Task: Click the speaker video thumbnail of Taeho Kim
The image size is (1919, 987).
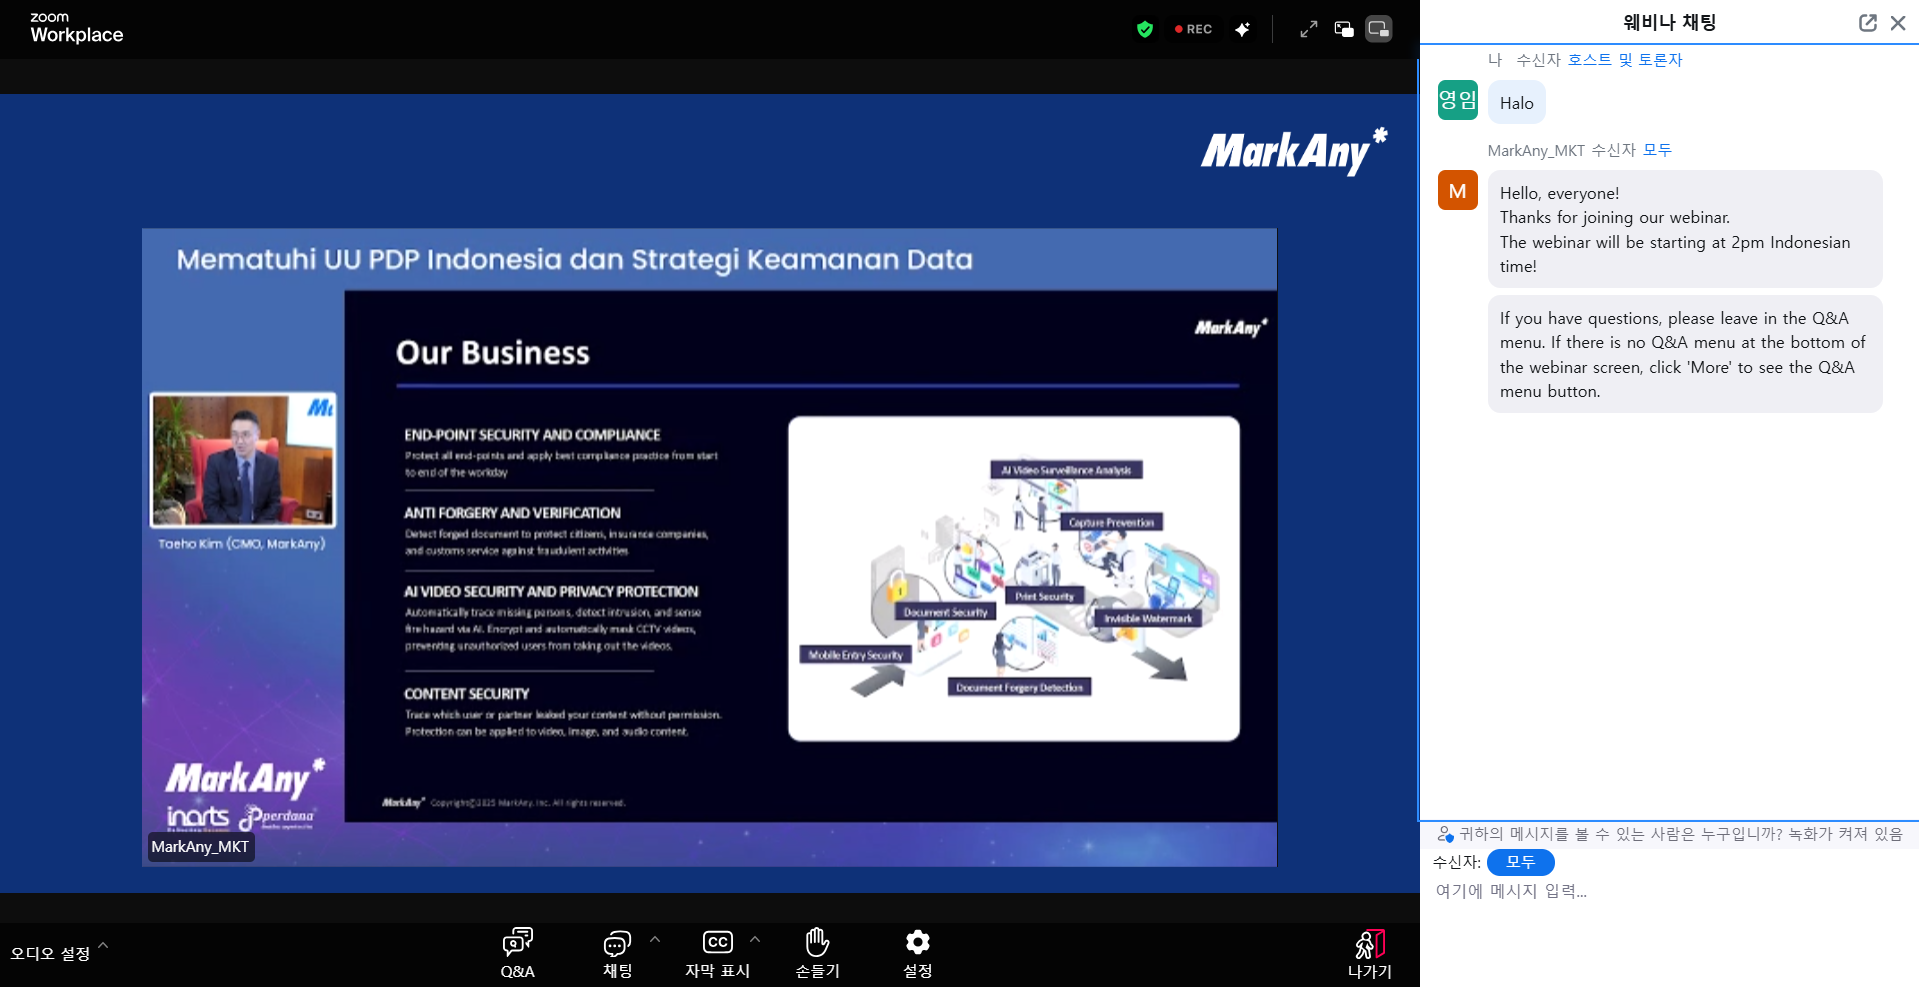Action: [243, 460]
